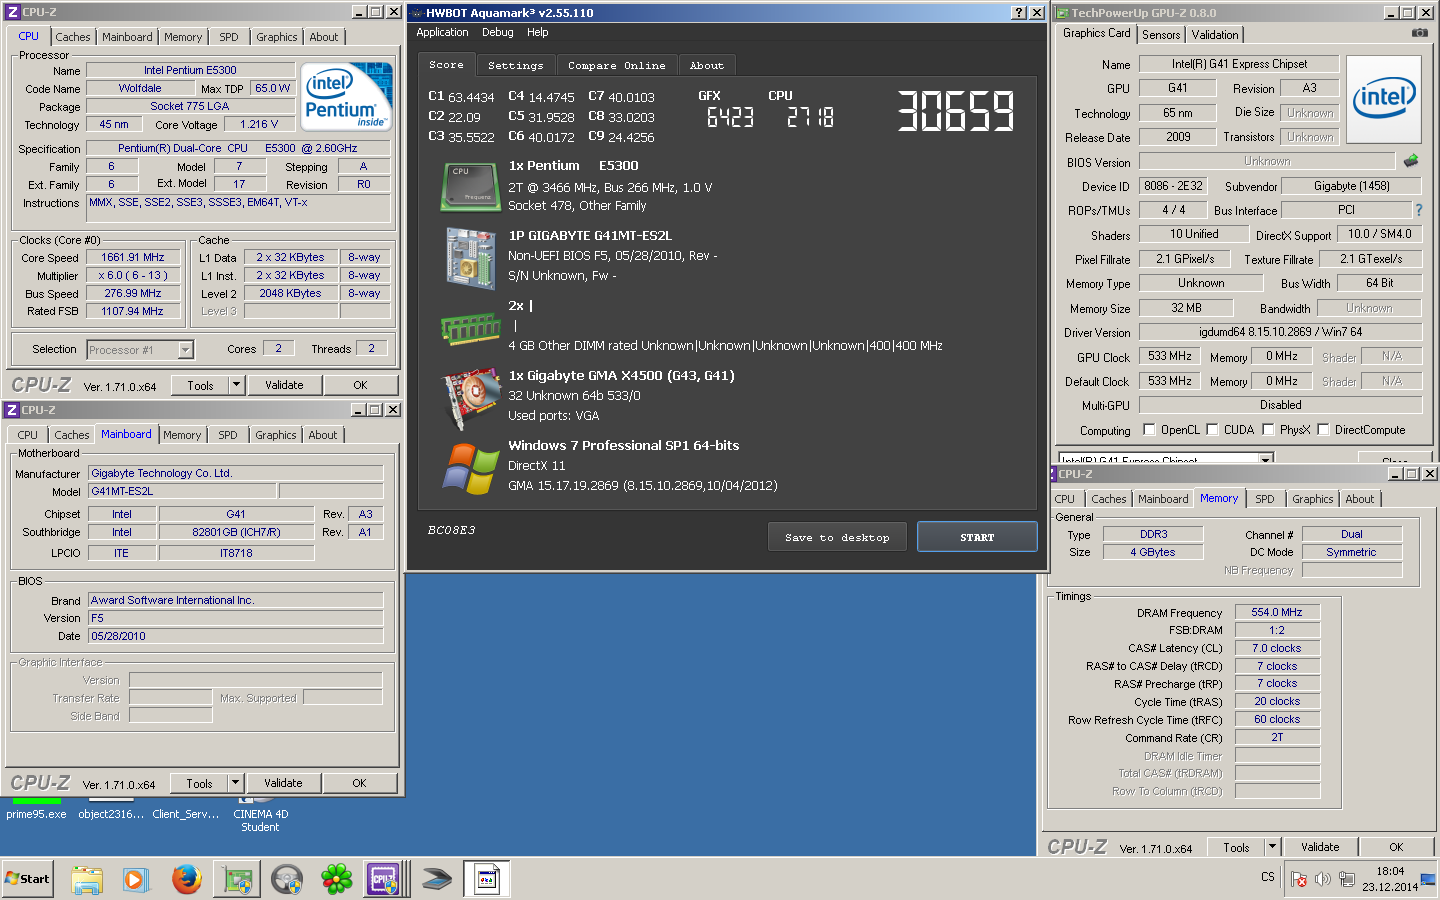Click Tools button in Memory CPU-Z window
The image size is (1440, 900).
pos(1236,847)
